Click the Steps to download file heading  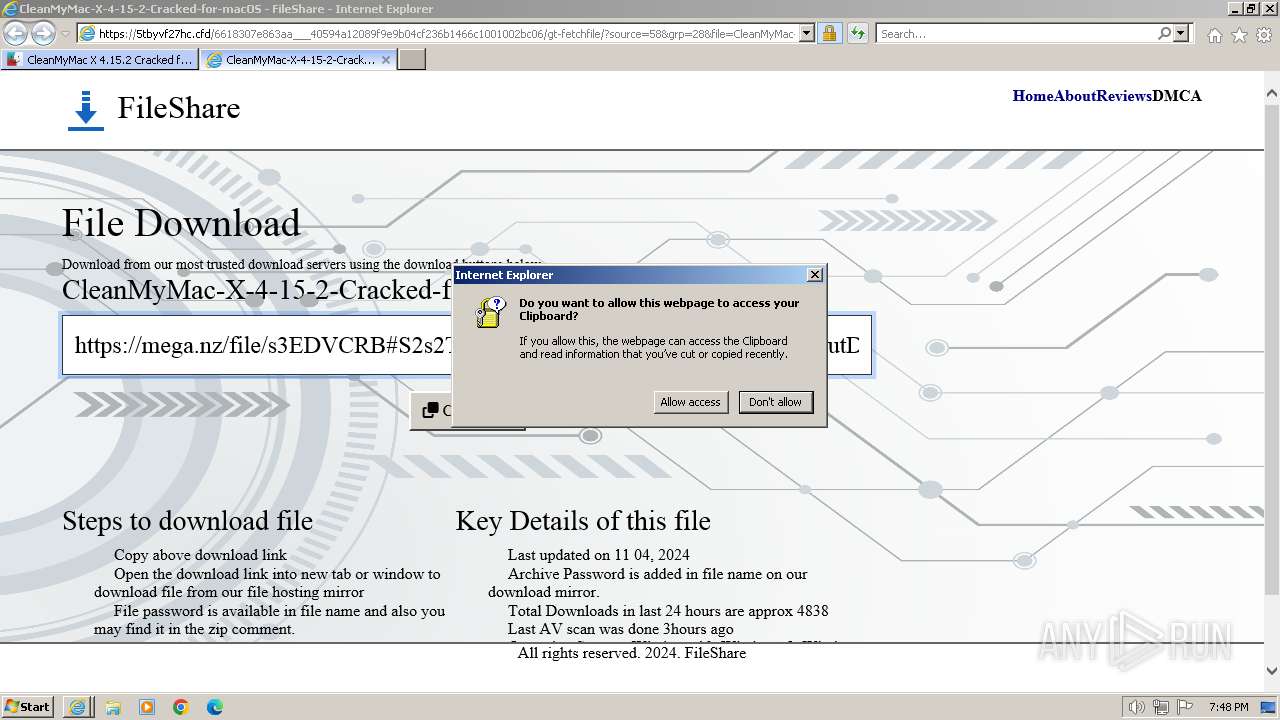[x=188, y=521]
